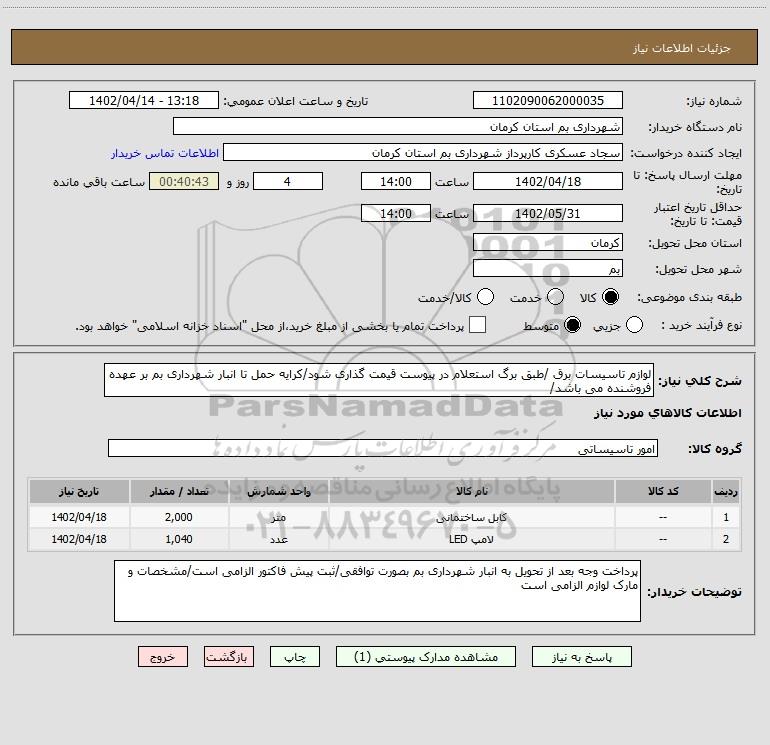Click the remaining days field showing 4
Screen dimensions: 770x745
pos(288,181)
